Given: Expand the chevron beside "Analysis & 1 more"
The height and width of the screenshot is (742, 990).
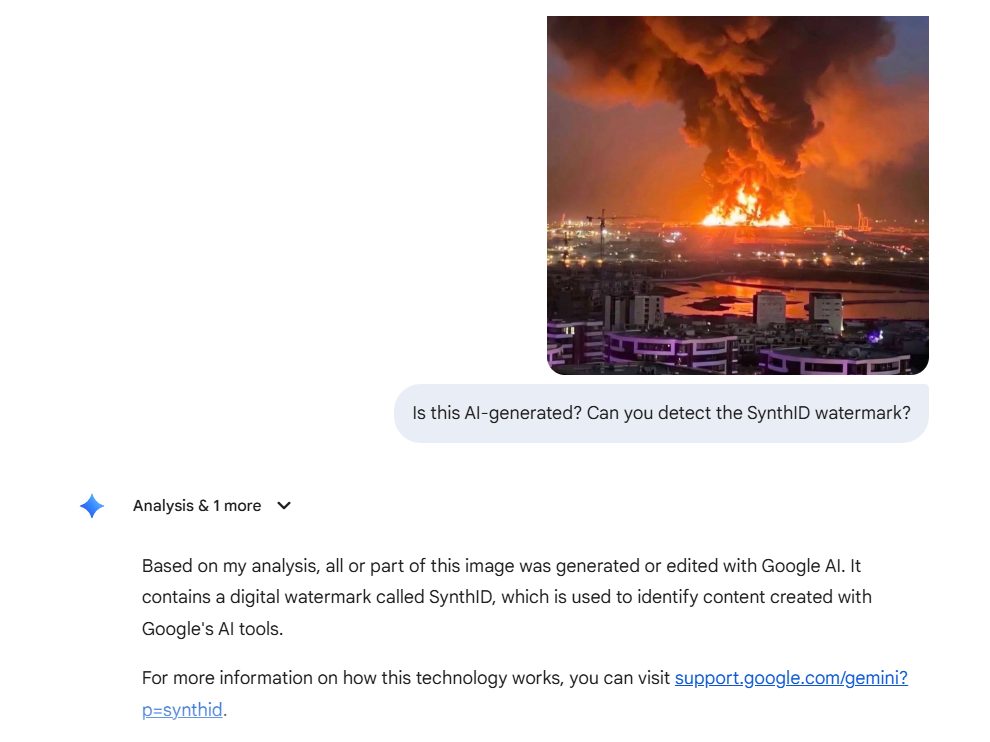Looking at the screenshot, I should 284,506.
